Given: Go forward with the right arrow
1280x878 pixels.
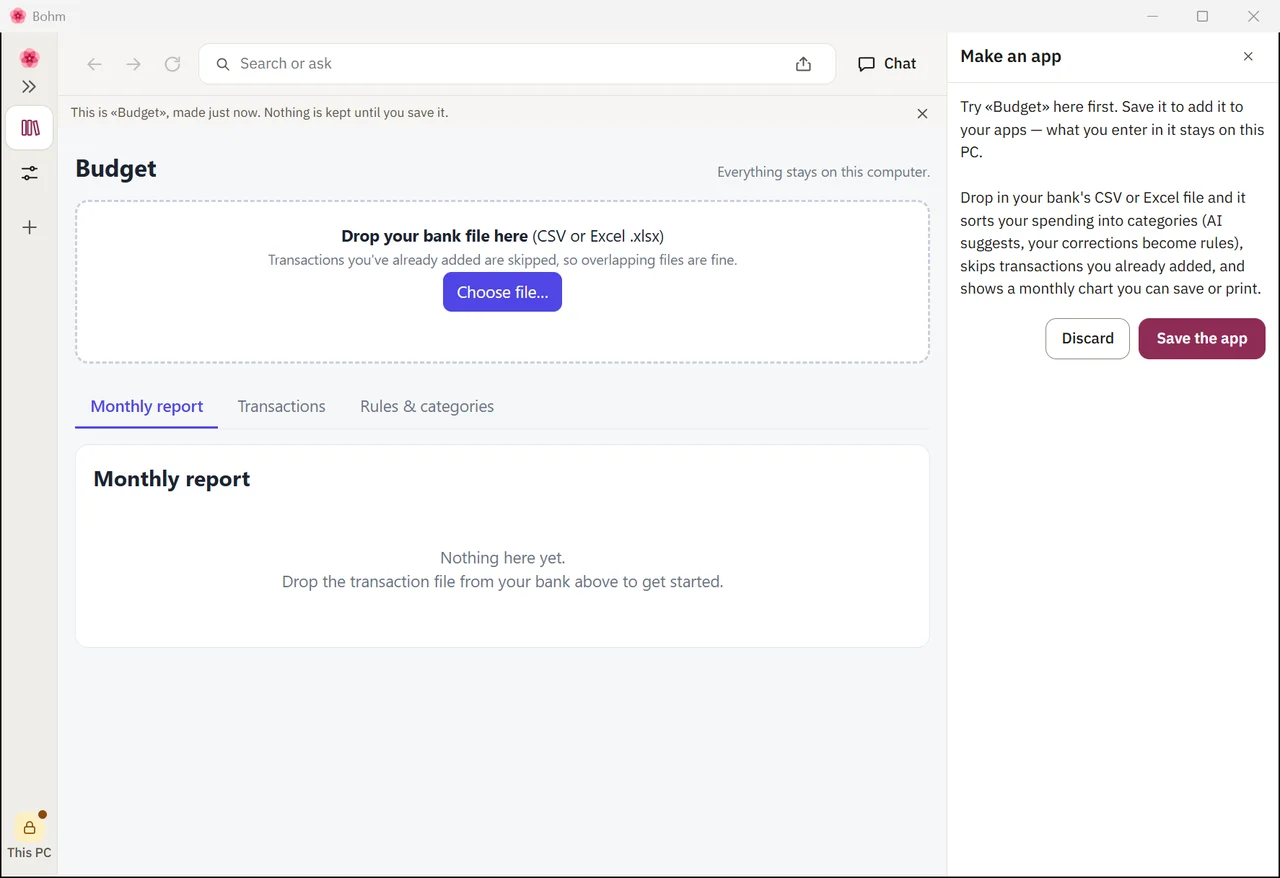Looking at the screenshot, I should pyautogui.click(x=134, y=64).
